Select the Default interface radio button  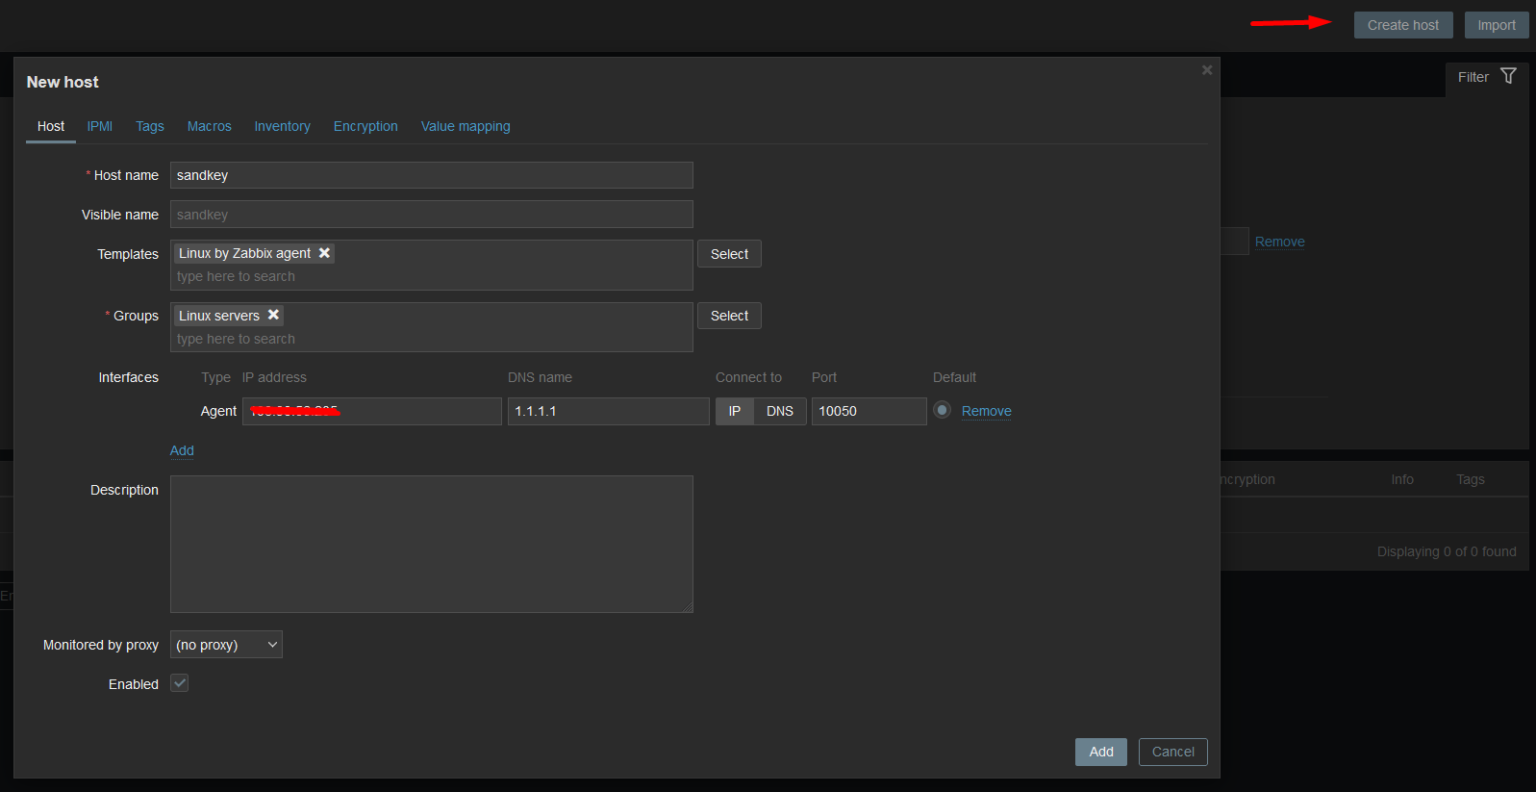942,410
